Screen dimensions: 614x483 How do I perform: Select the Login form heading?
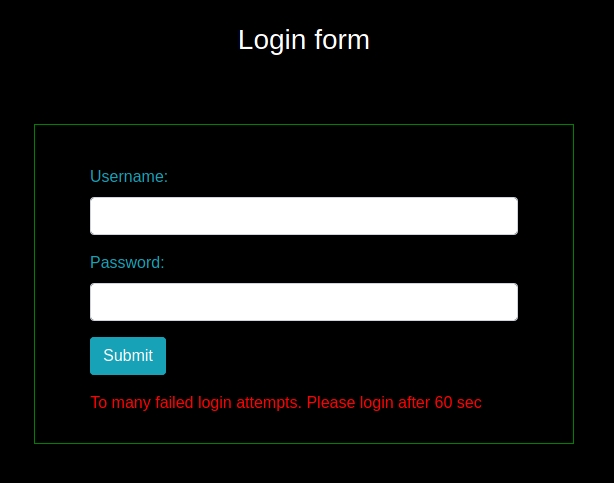tap(304, 40)
